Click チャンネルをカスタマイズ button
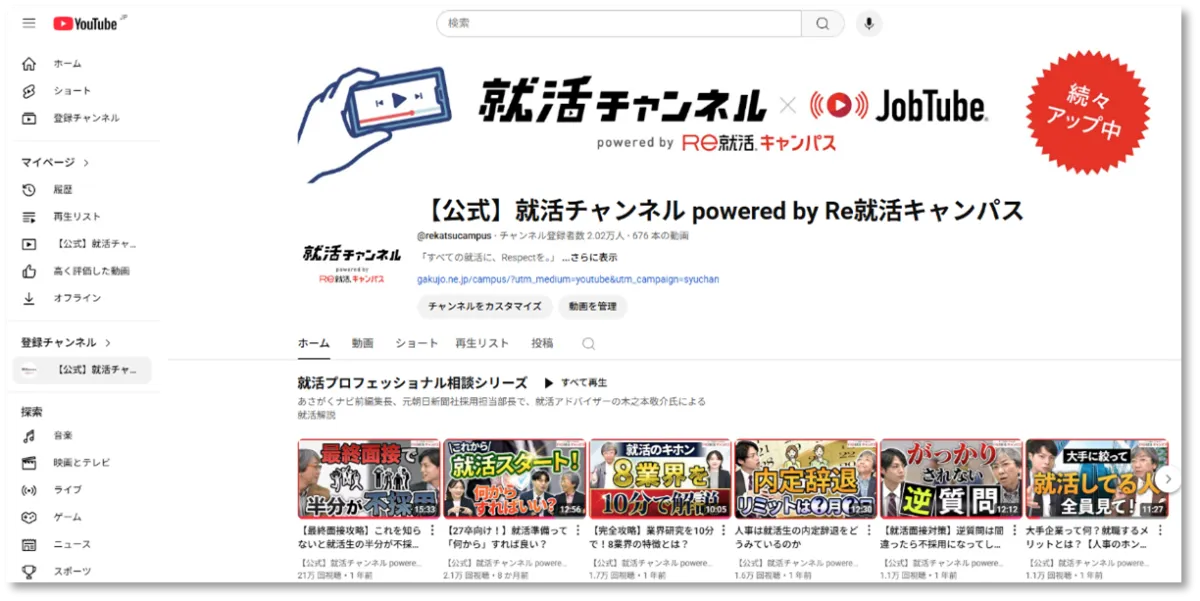The image size is (1200, 601). pyautogui.click(x=484, y=307)
